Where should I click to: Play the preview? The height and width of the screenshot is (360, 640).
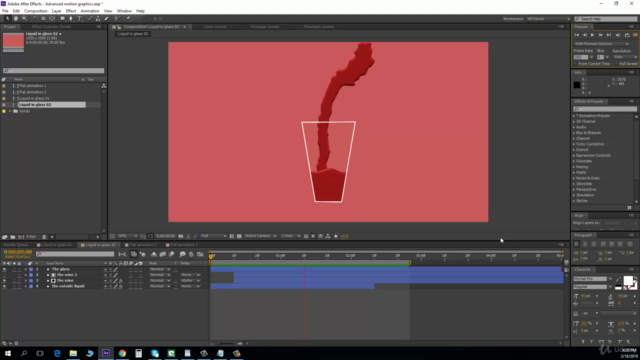[592, 35]
